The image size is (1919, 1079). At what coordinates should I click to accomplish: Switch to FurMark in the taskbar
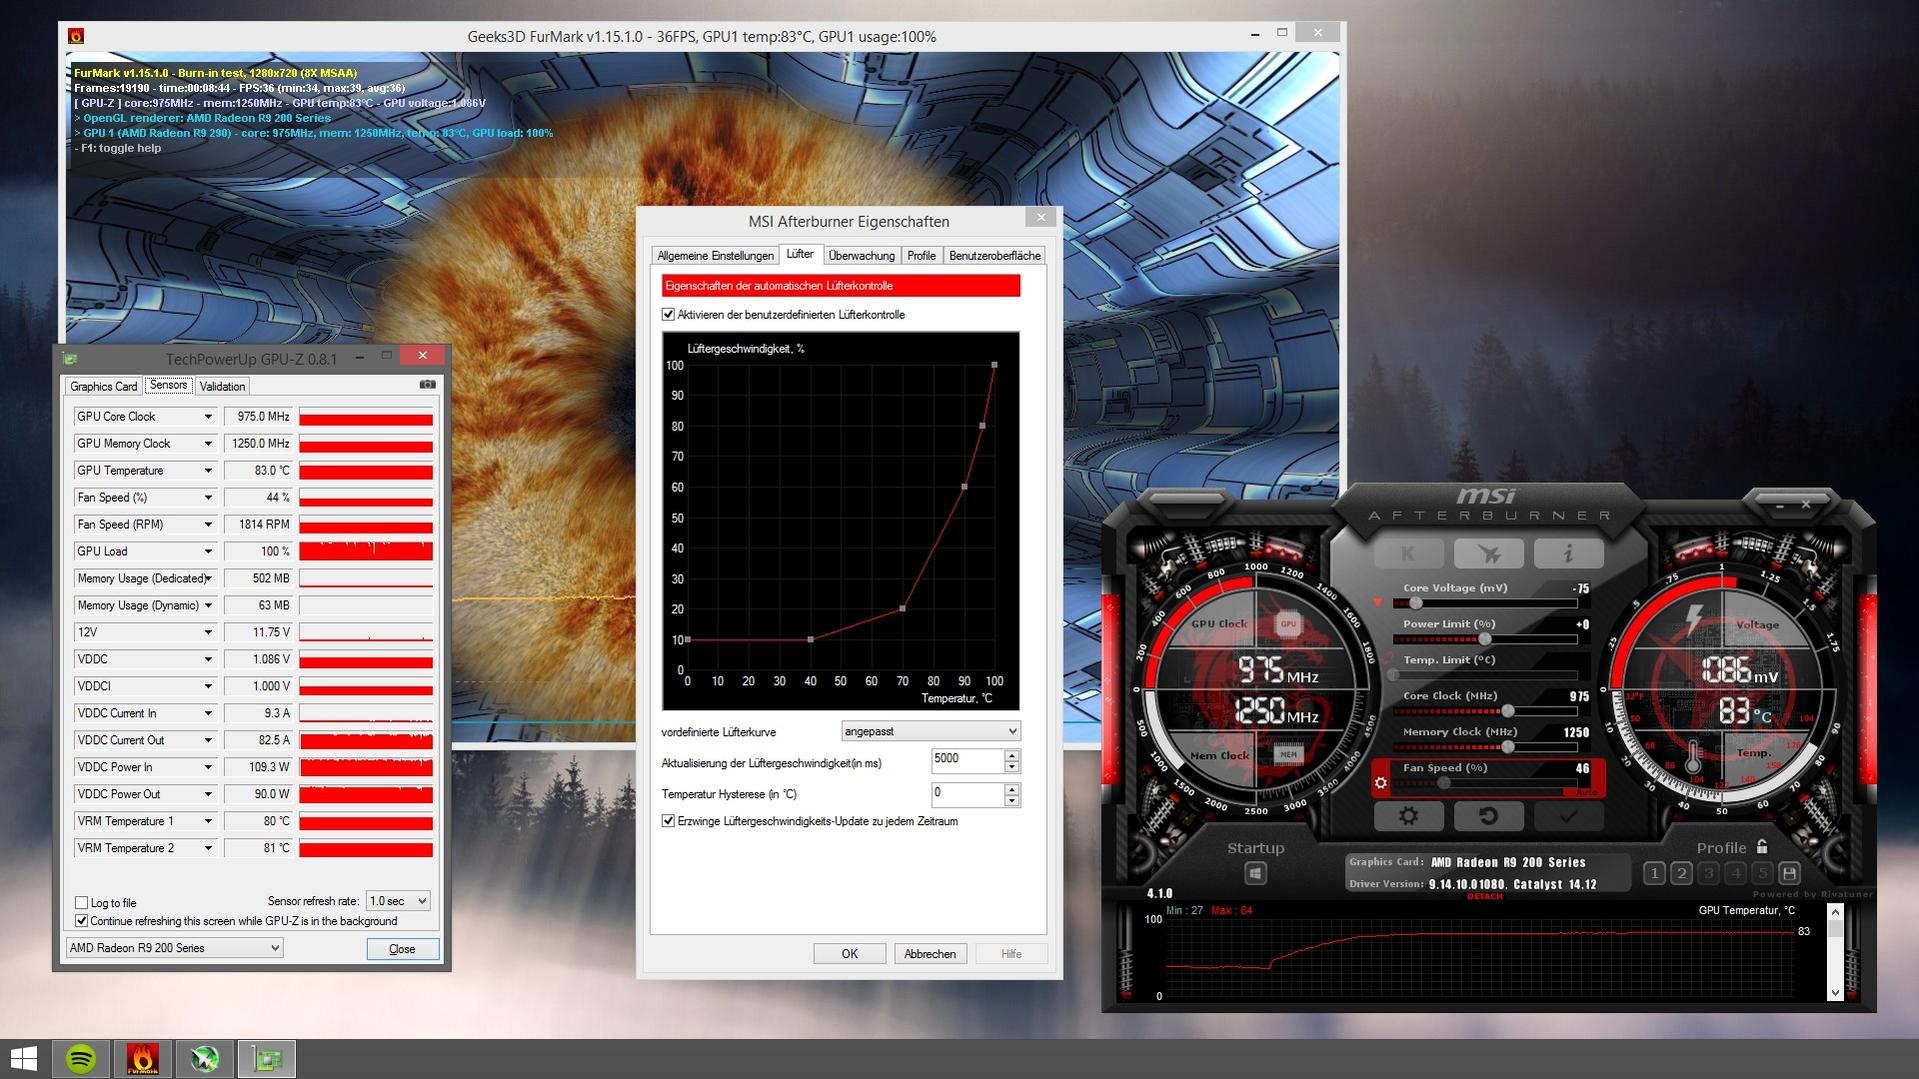click(143, 1058)
